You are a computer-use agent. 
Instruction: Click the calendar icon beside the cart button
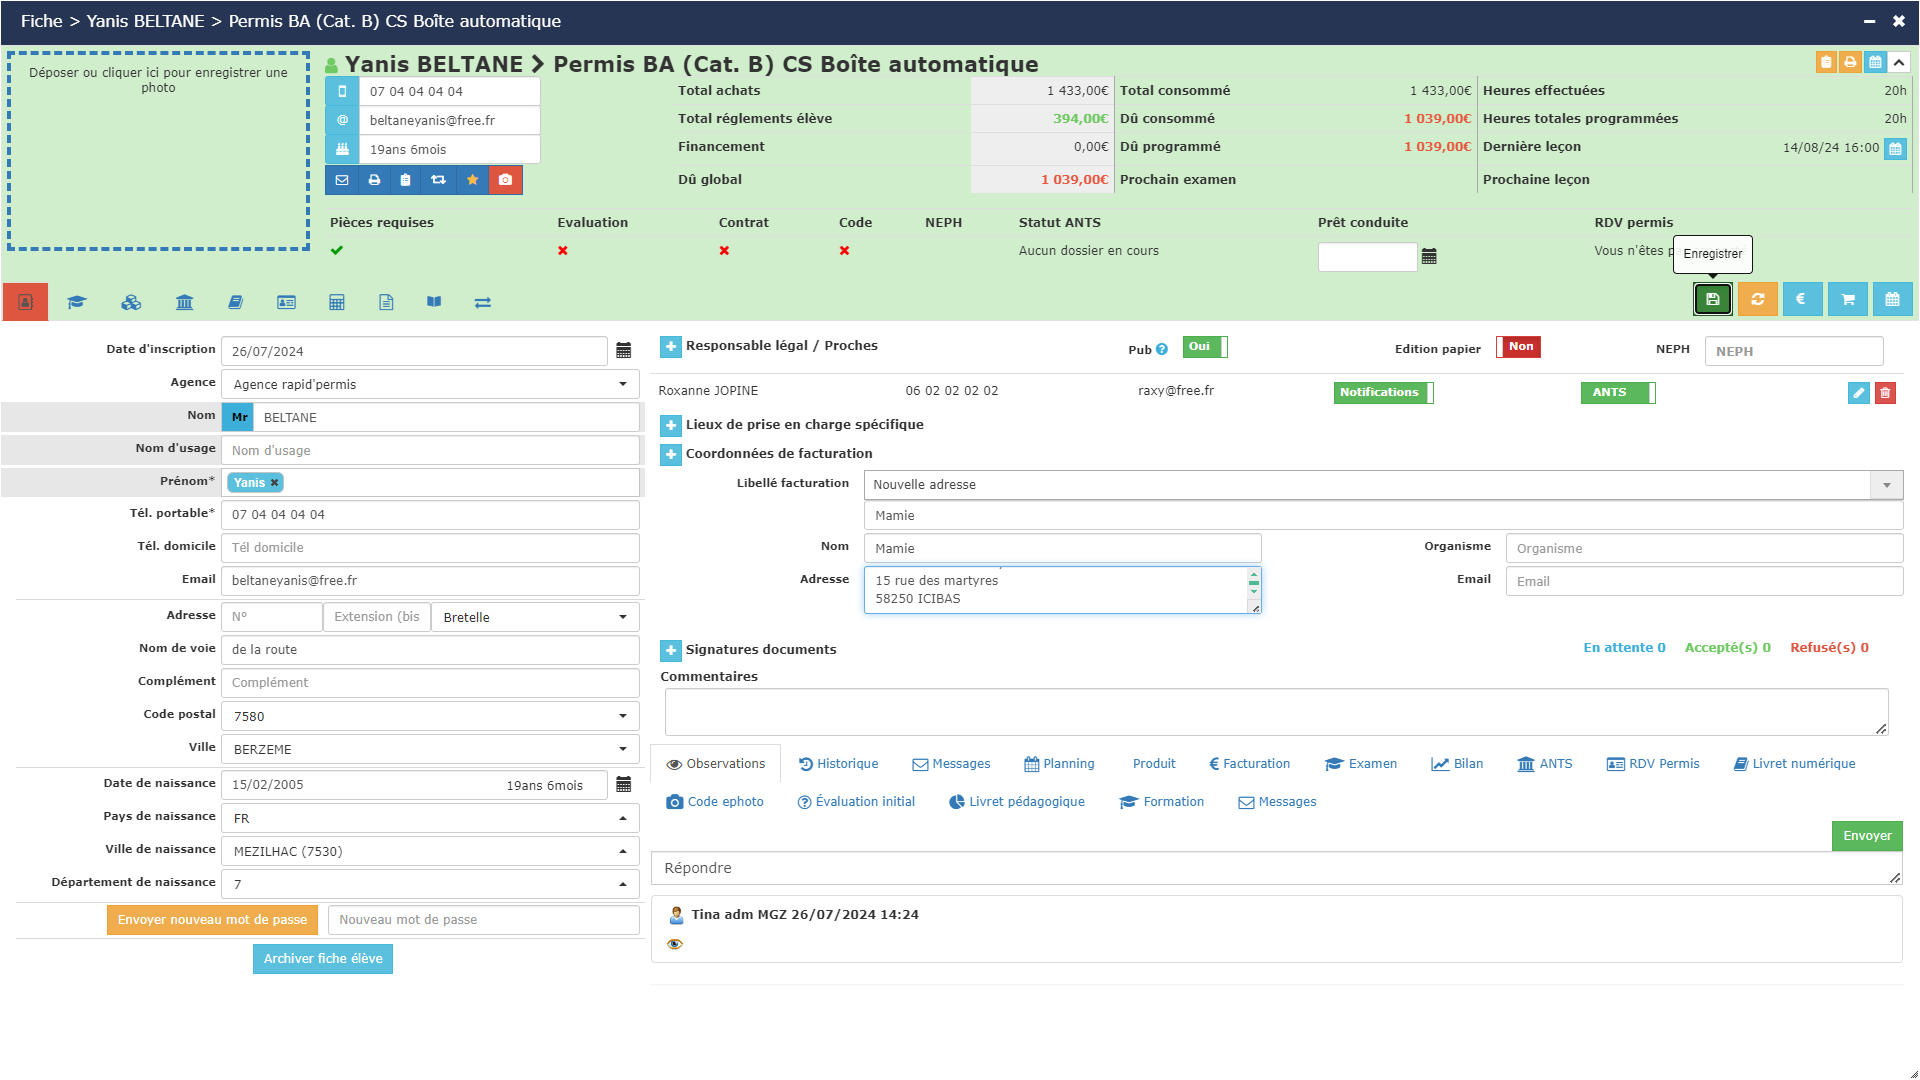tap(1892, 299)
